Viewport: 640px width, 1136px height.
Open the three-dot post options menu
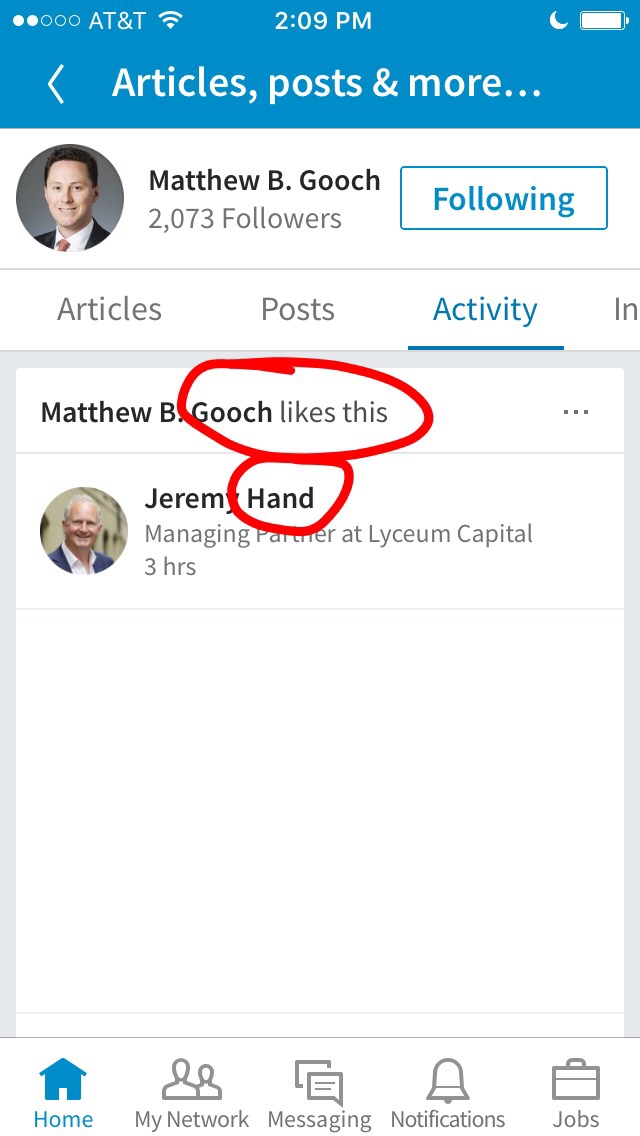coord(576,412)
